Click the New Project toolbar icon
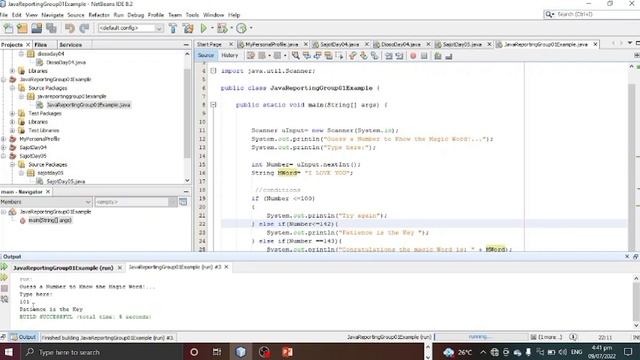The height and width of the screenshot is (360, 640). pos(22,28)
